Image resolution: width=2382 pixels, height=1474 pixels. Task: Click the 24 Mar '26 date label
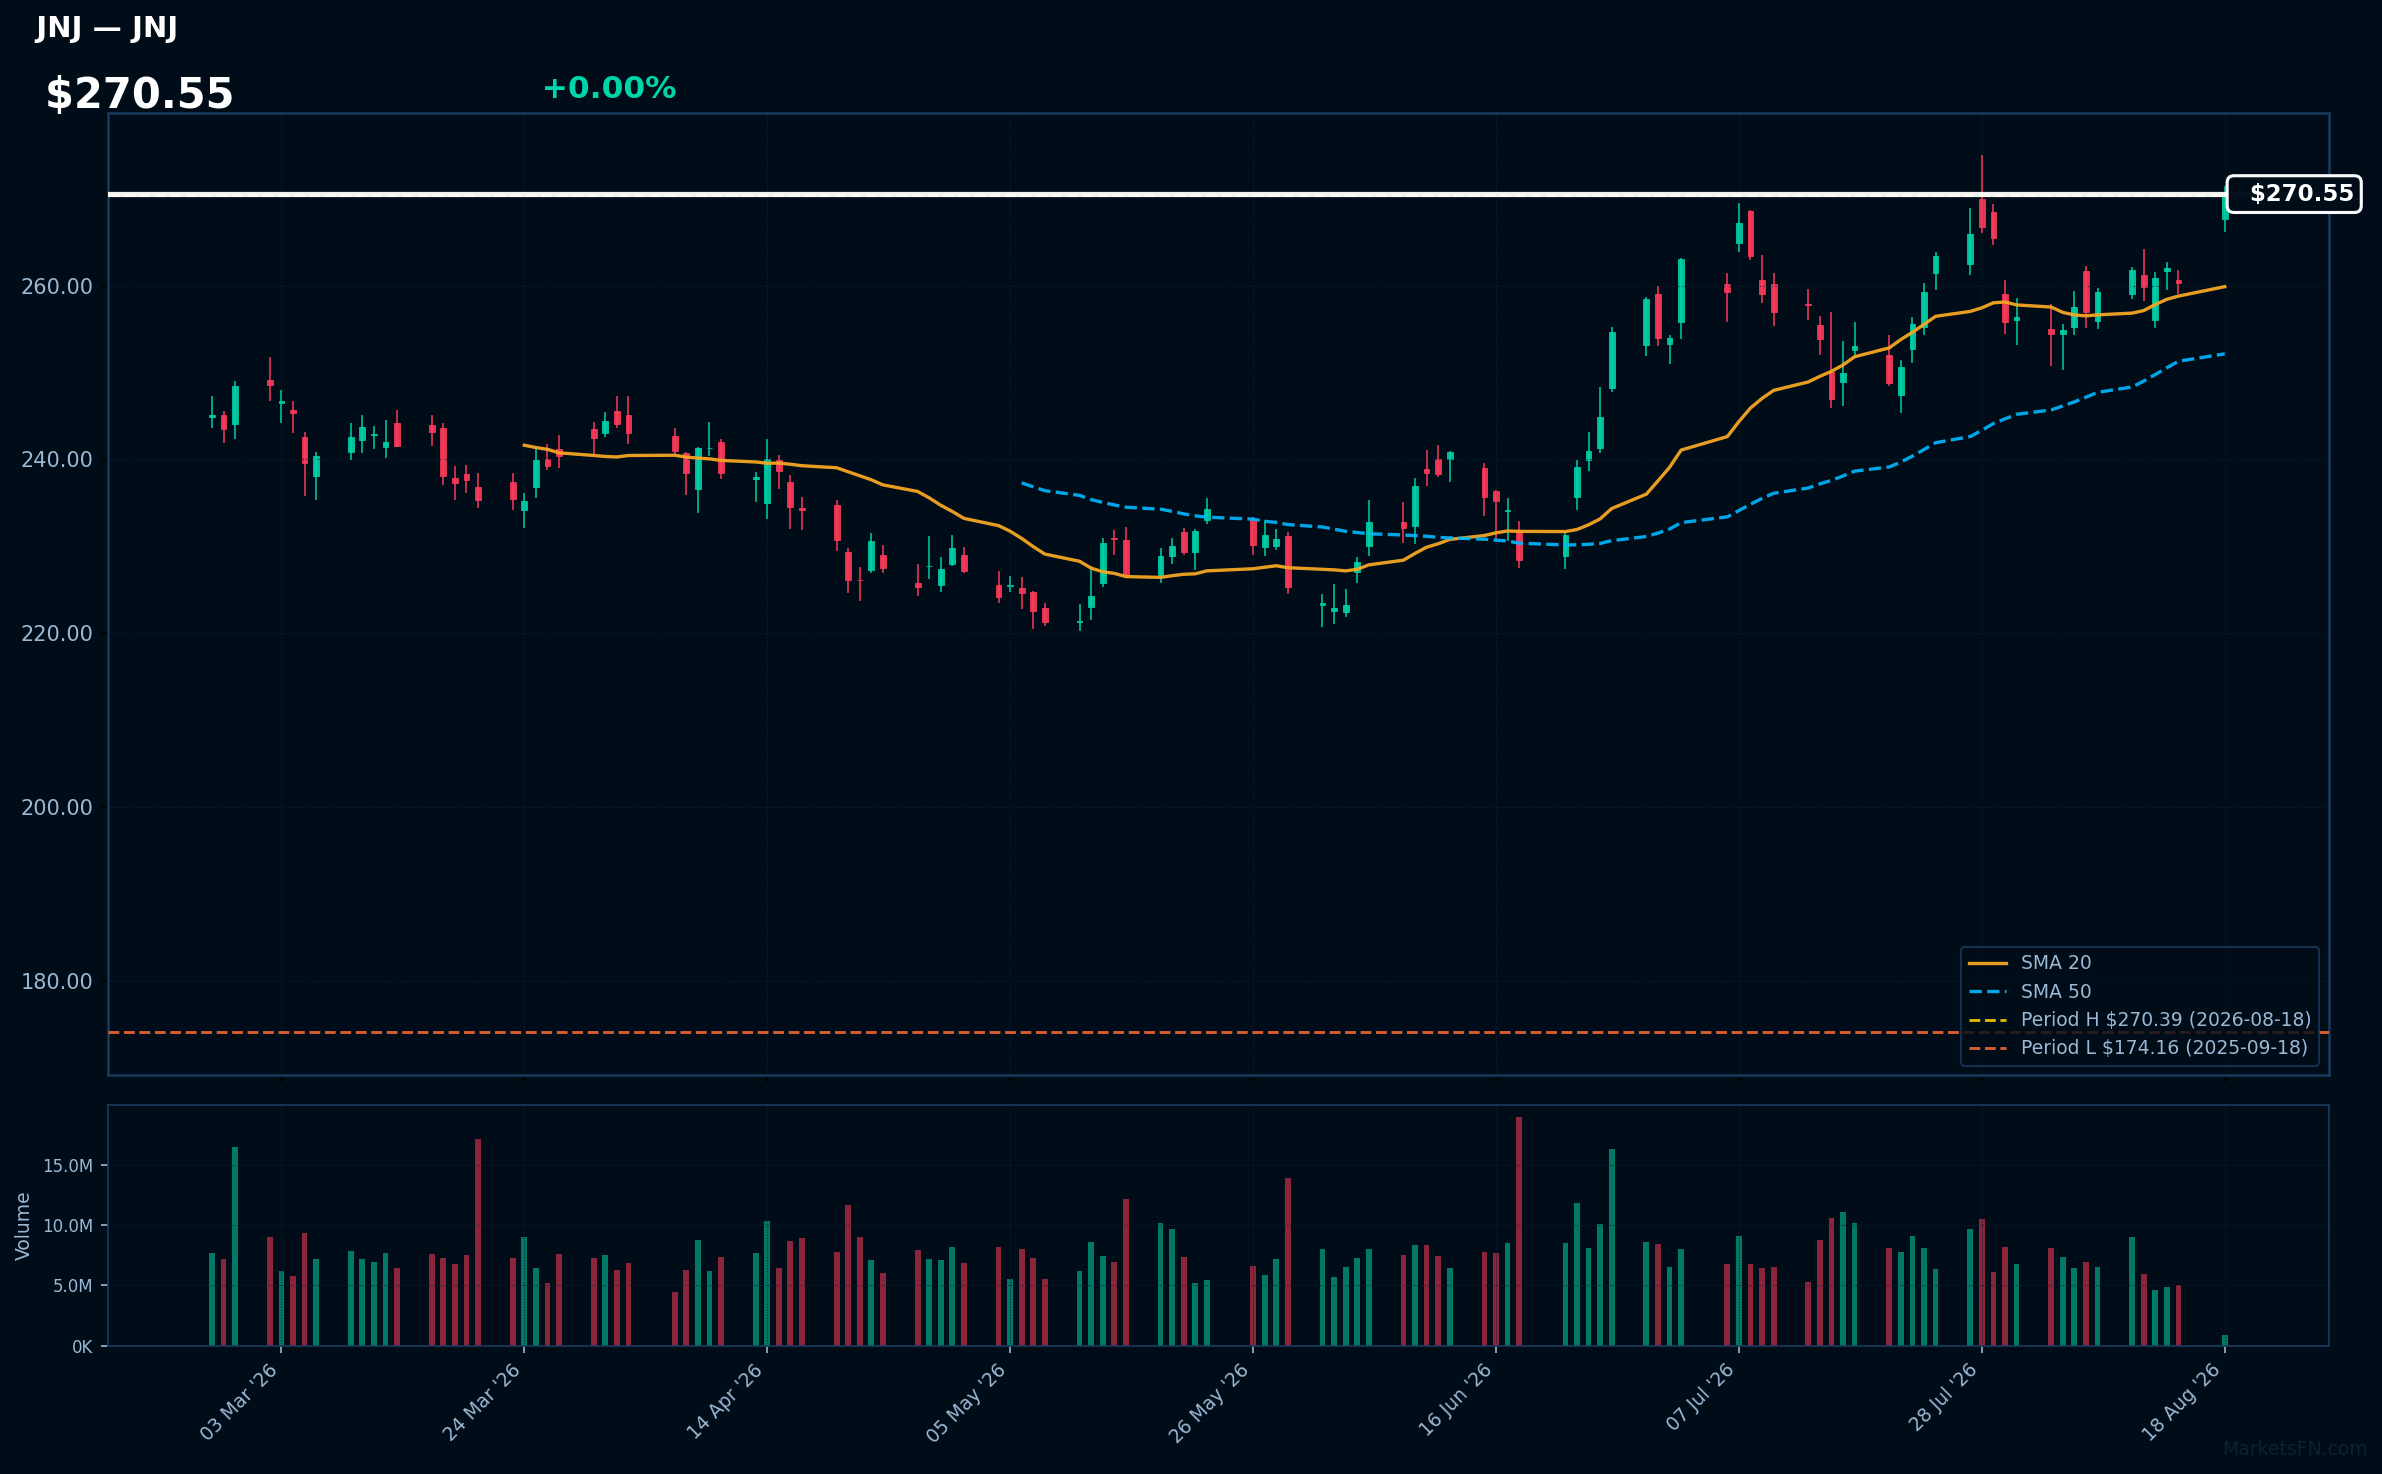pos(482,1402)
